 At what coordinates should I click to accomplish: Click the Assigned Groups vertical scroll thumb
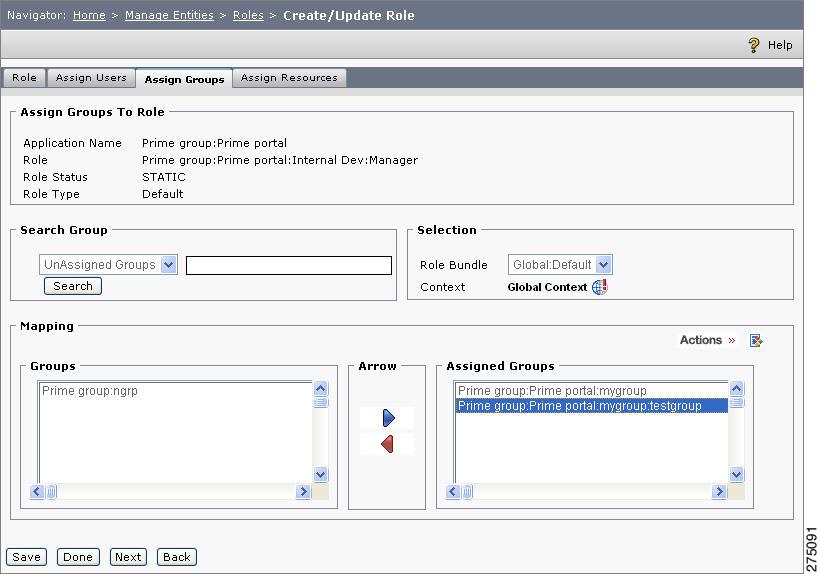736,402
